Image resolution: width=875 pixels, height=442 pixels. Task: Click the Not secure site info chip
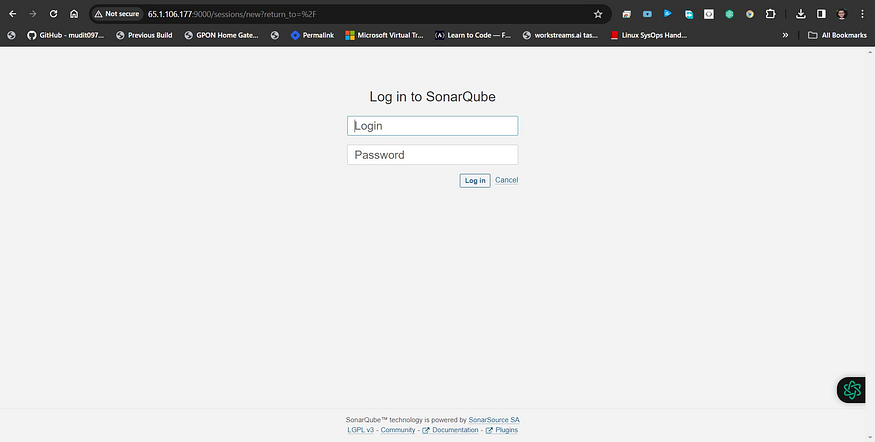117,14
